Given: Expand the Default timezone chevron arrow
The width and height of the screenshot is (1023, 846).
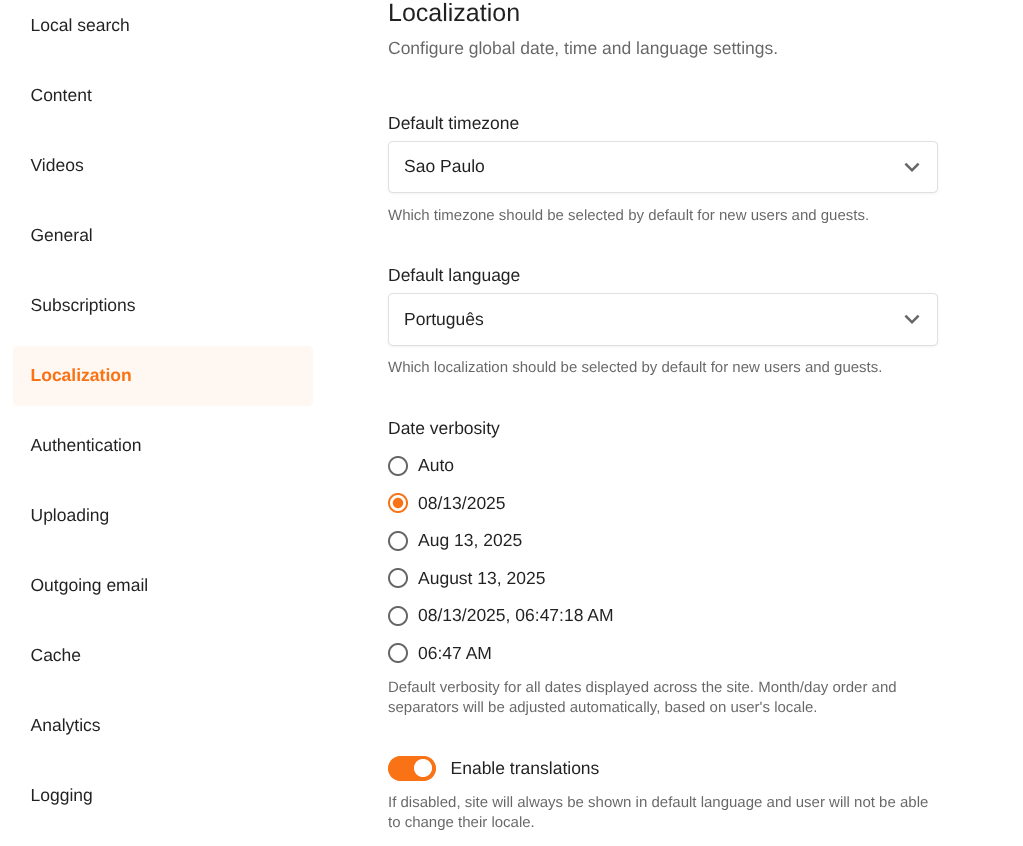Looking at the screenshot, I should [911, 167].
